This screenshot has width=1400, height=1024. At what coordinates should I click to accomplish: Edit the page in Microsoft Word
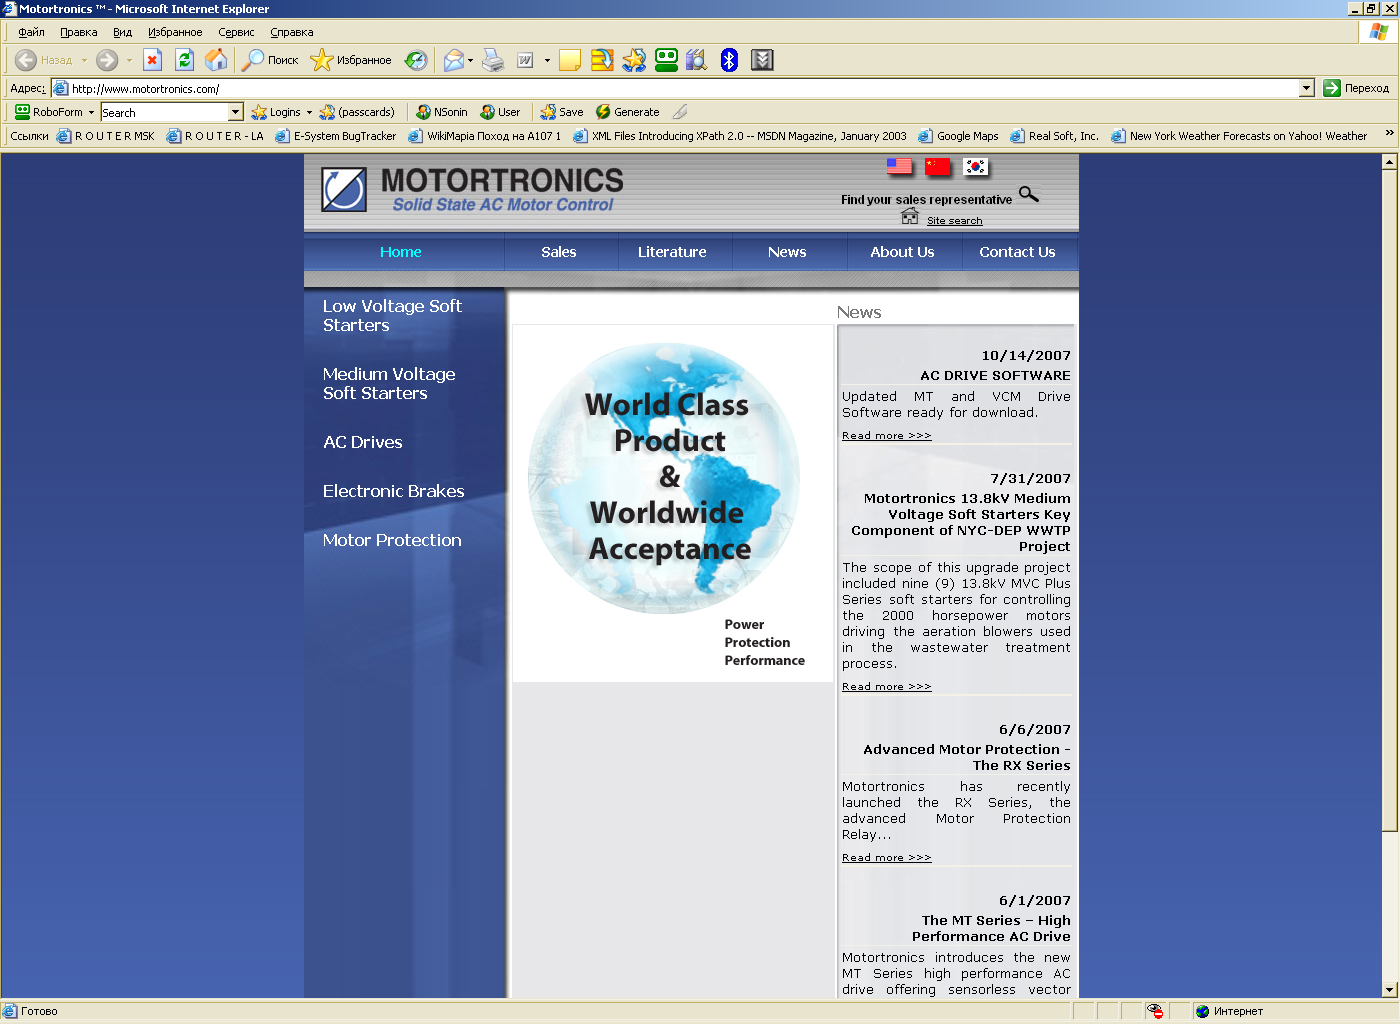523,60
